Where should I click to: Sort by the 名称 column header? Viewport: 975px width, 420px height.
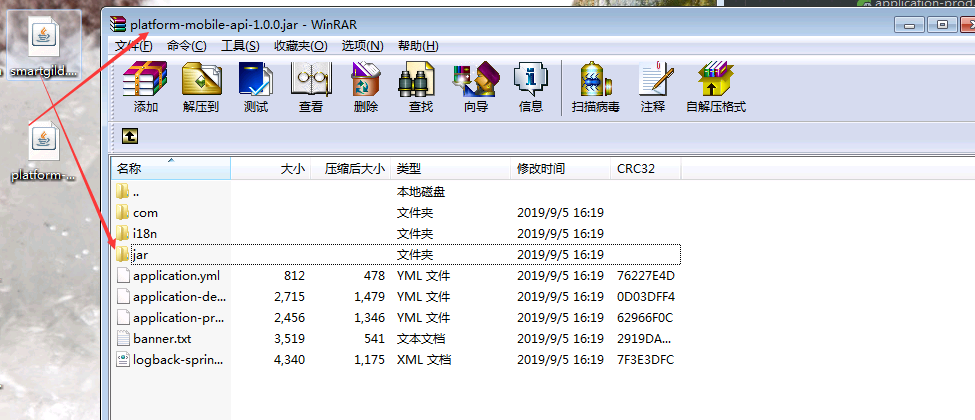tap(171, 169)
